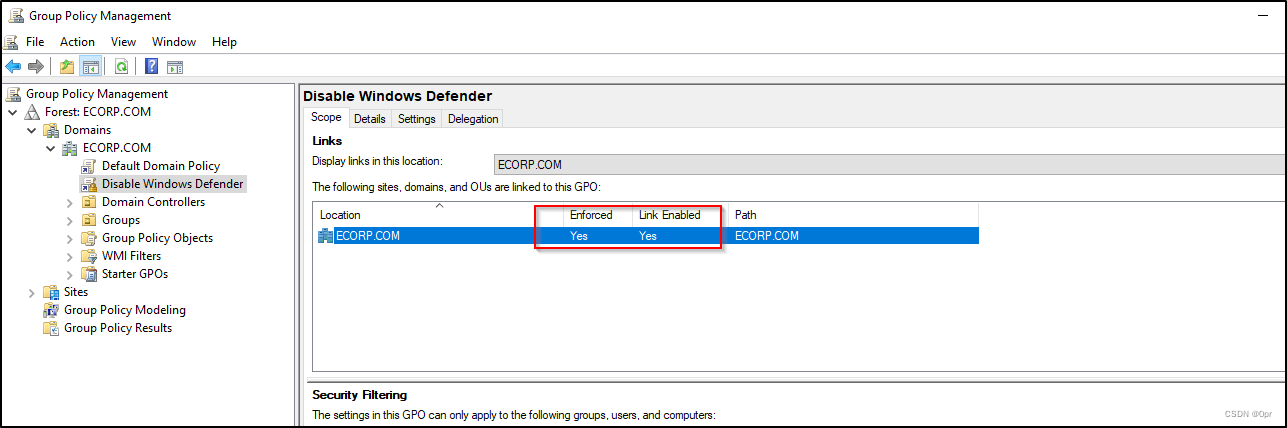Select Group Policy Results in tree
The height and width of the screenshot is (428, 1287).
click(118, 328)
